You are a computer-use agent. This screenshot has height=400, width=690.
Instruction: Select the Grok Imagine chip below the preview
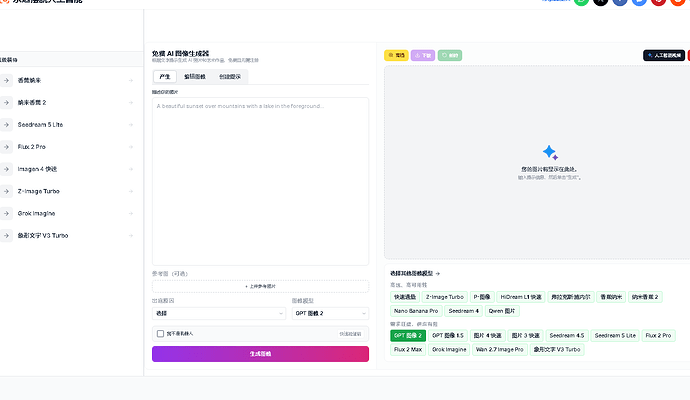click(449, 350)
